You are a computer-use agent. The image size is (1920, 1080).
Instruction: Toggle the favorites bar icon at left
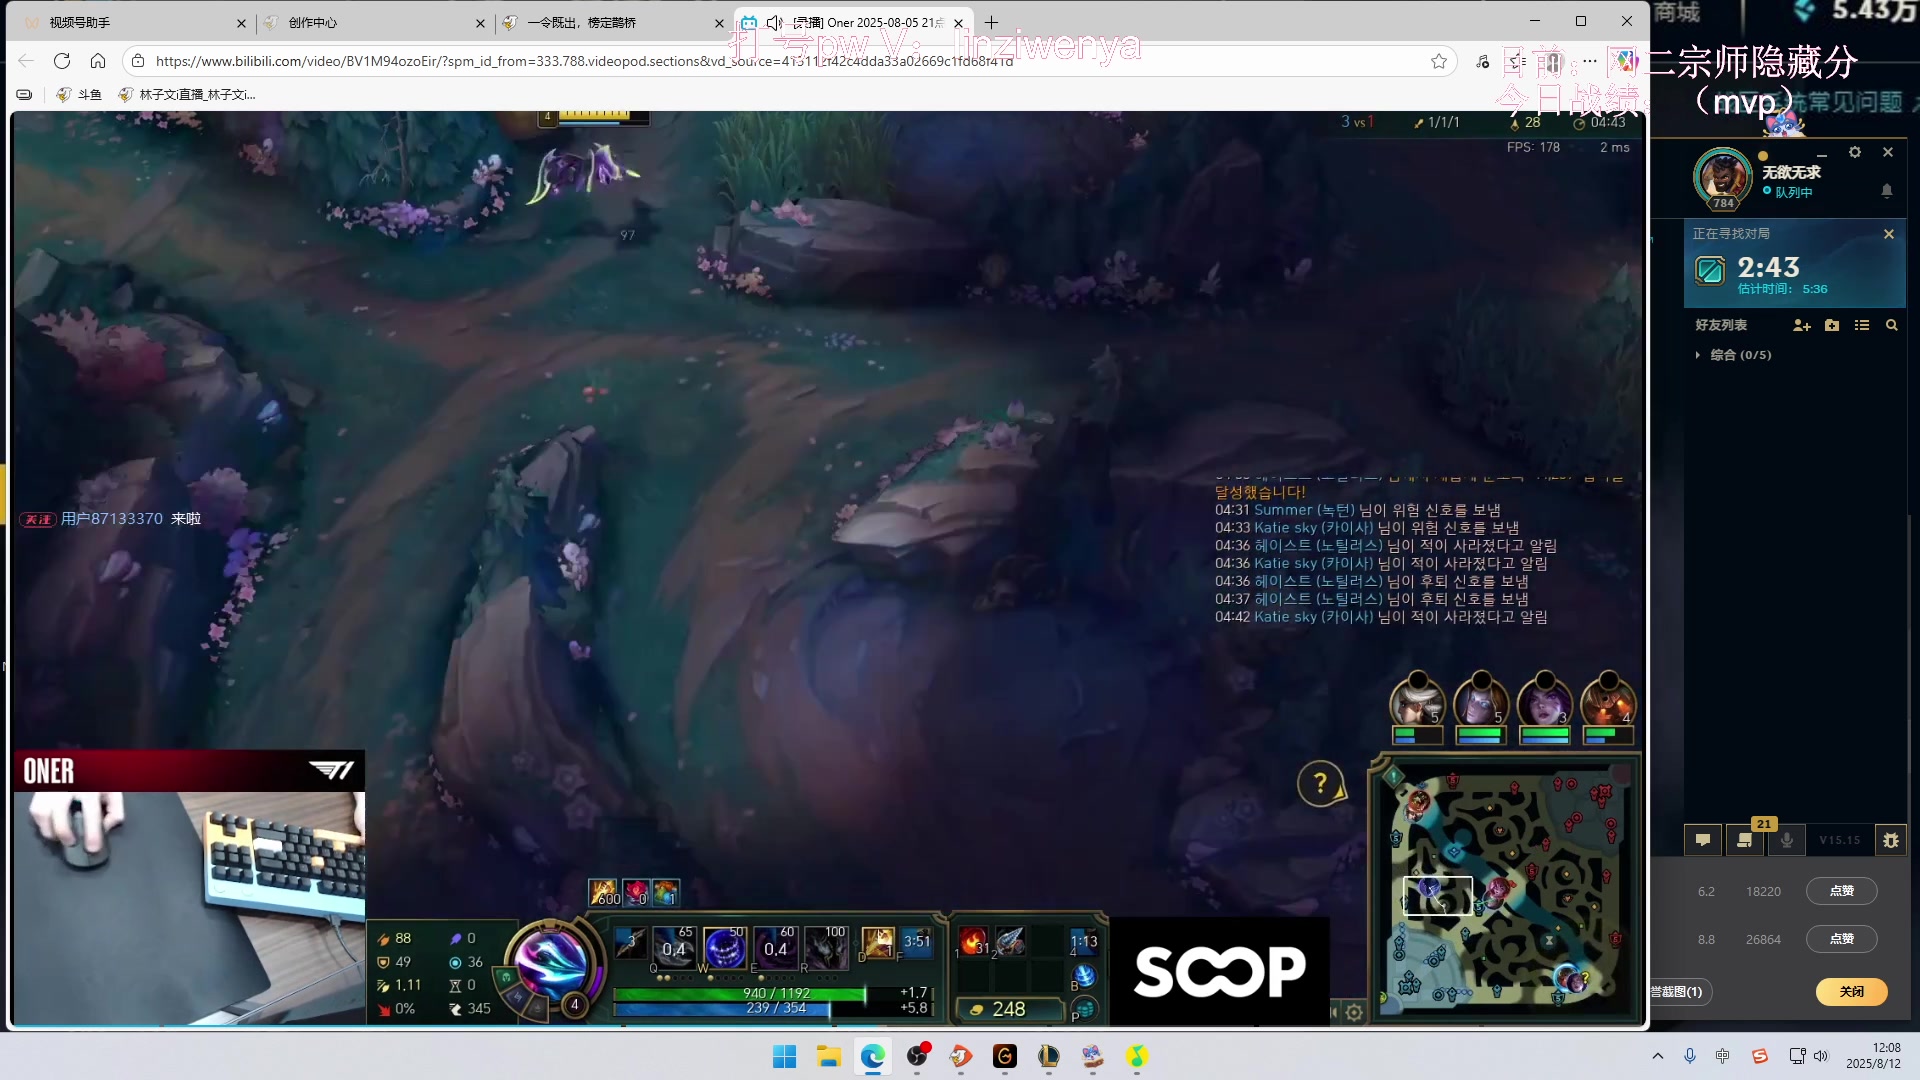[x=24, y=94]
